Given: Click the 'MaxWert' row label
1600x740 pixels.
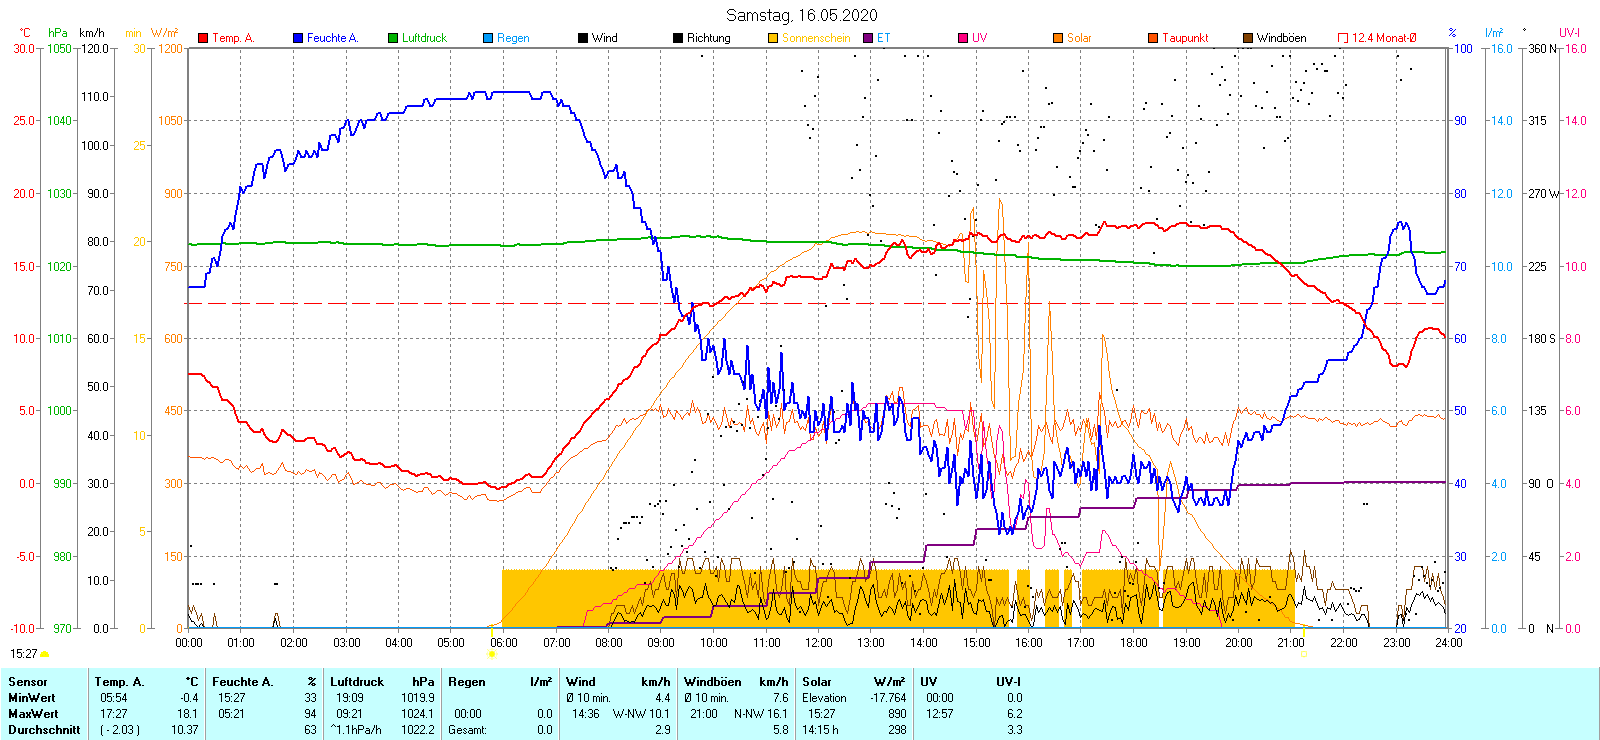Looking at the screenshot, I should 33,714.
